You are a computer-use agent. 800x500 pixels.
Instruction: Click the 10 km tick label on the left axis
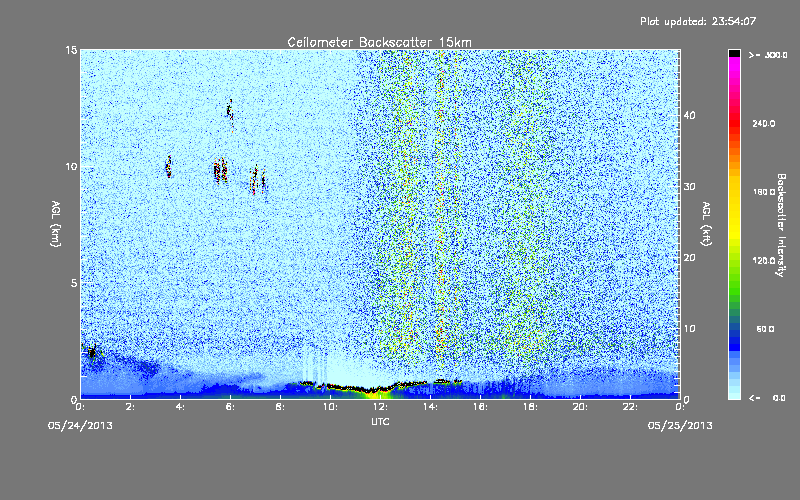(x=71, y=167)
